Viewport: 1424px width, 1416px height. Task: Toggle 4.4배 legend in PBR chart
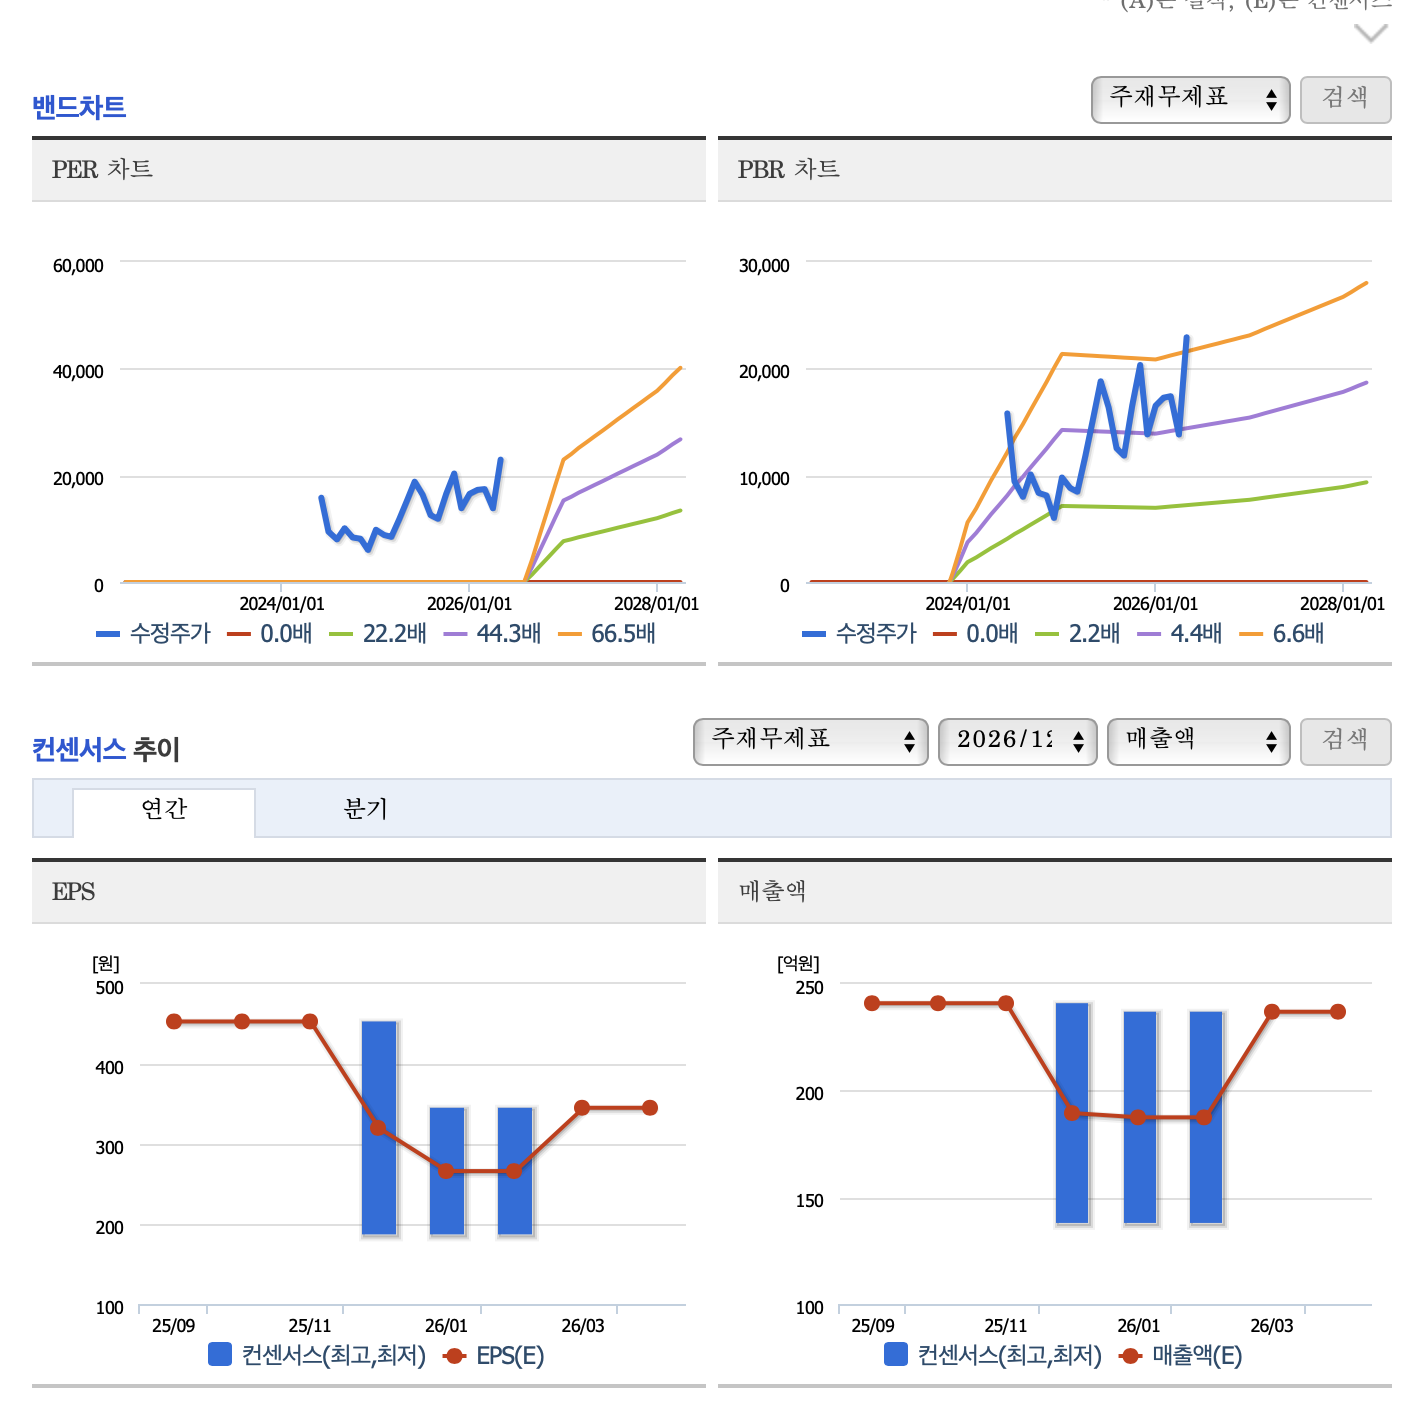(1180, 633)
